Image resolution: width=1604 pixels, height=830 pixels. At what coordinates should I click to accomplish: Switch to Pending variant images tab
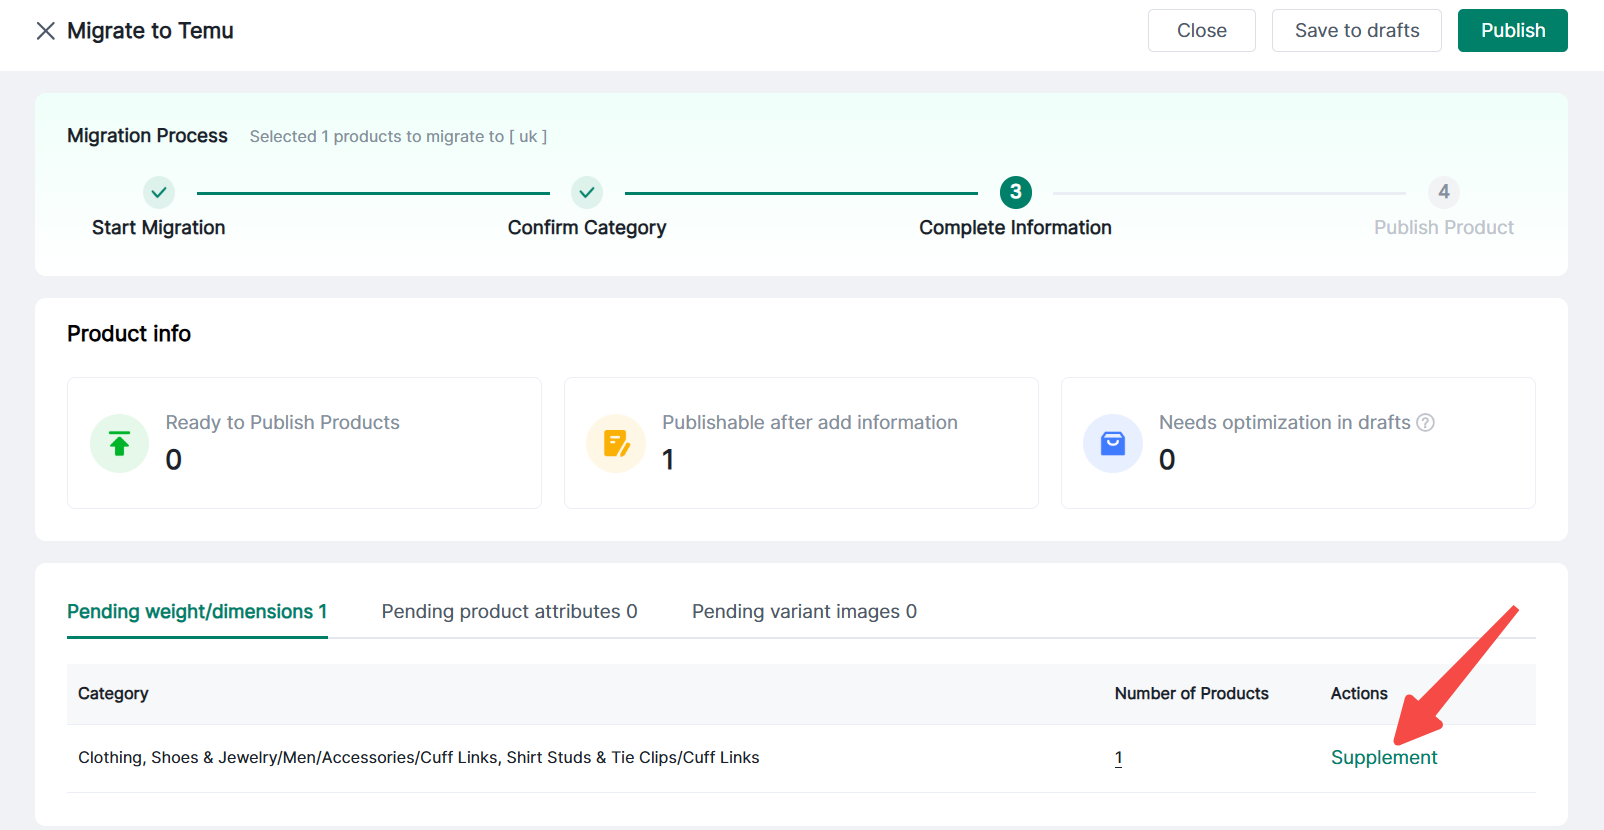click(x=804, y=612)
